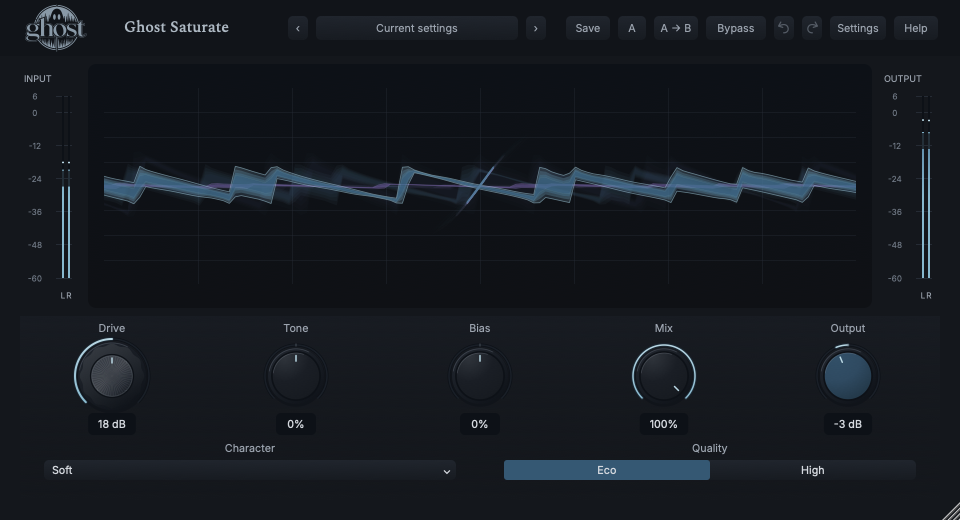Click the OUTPUT label
This screenshot has height=520, width=960.
(902, 78)
